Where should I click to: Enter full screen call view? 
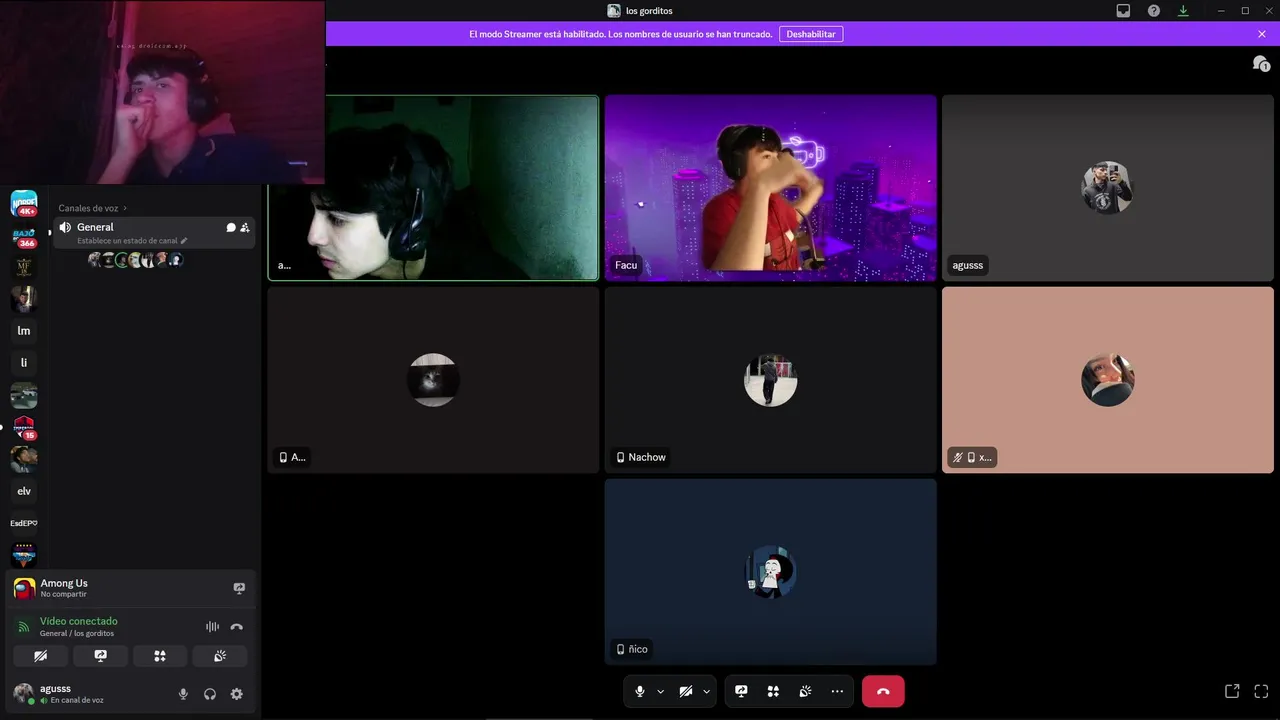1261,691
